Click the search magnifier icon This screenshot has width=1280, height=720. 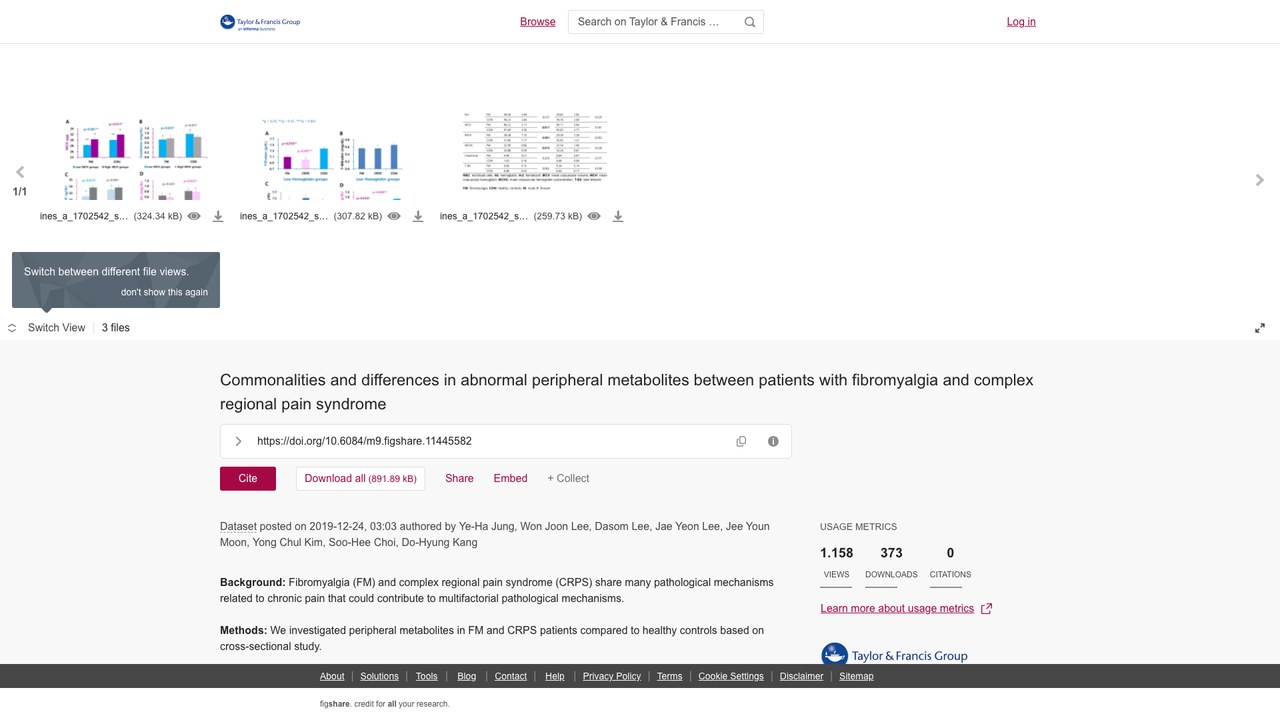[750, 22]
